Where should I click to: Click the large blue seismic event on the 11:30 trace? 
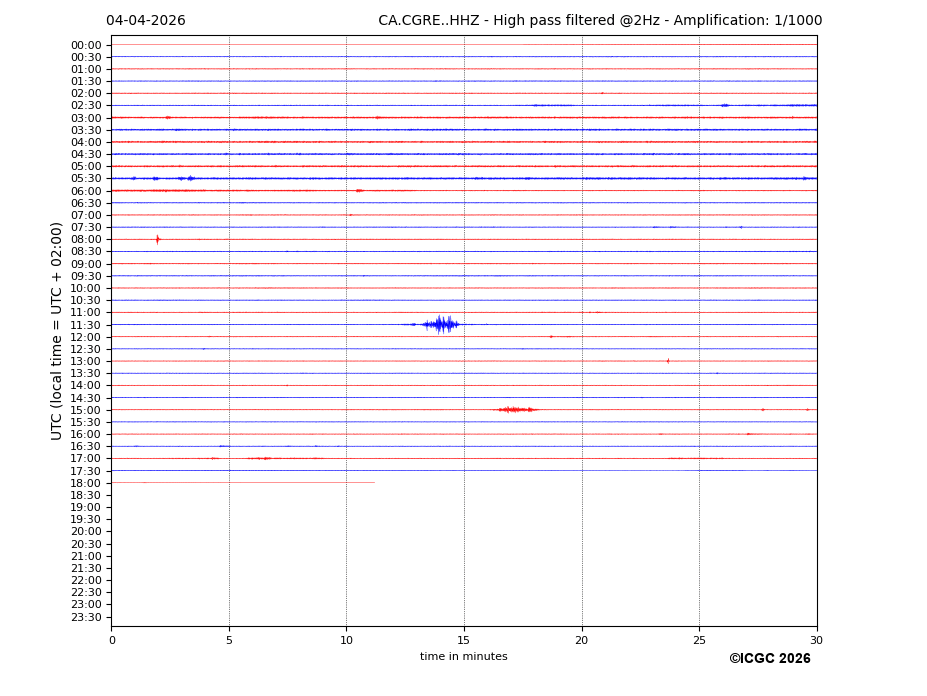pos(440,324)
